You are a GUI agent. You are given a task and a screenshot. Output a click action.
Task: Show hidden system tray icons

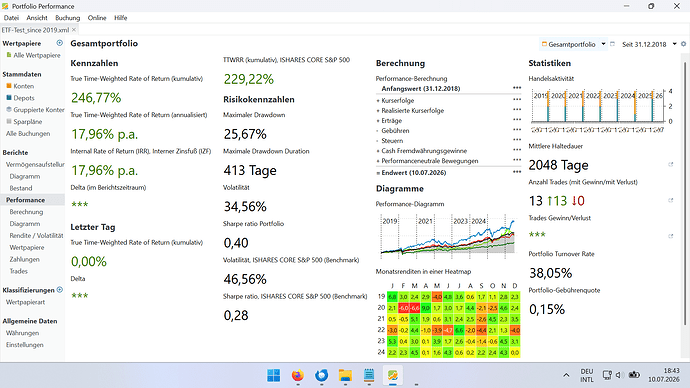pos(566,375)
